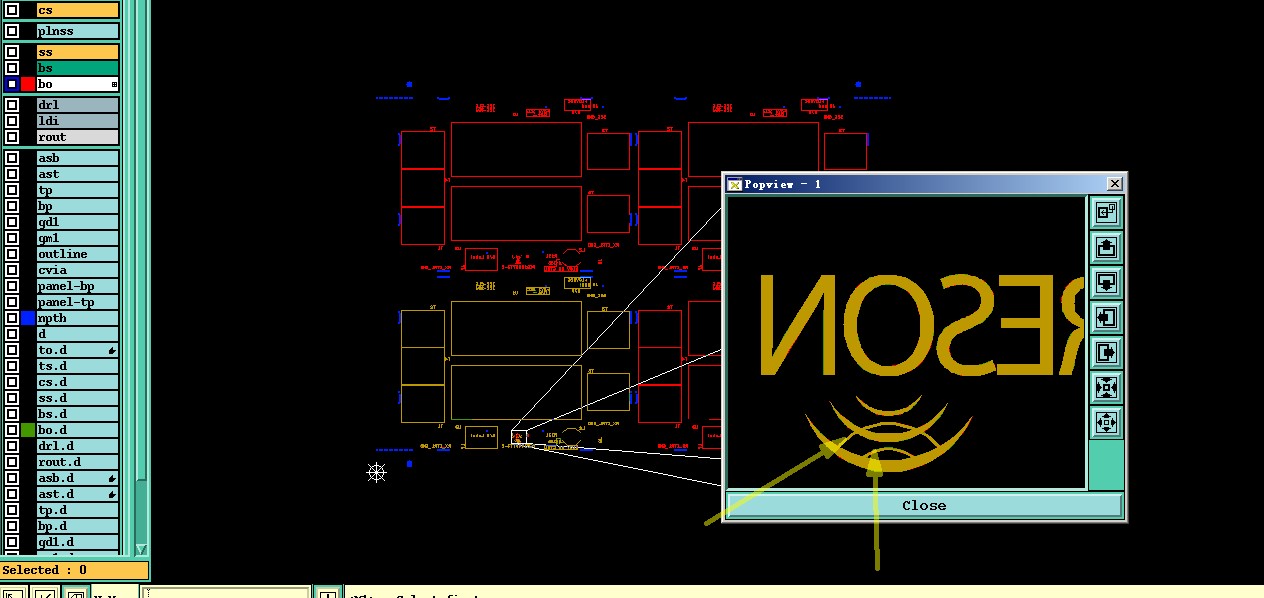1264x598 pixels.
Task: Toggle the drl layer checkbox
Action: 12,105
